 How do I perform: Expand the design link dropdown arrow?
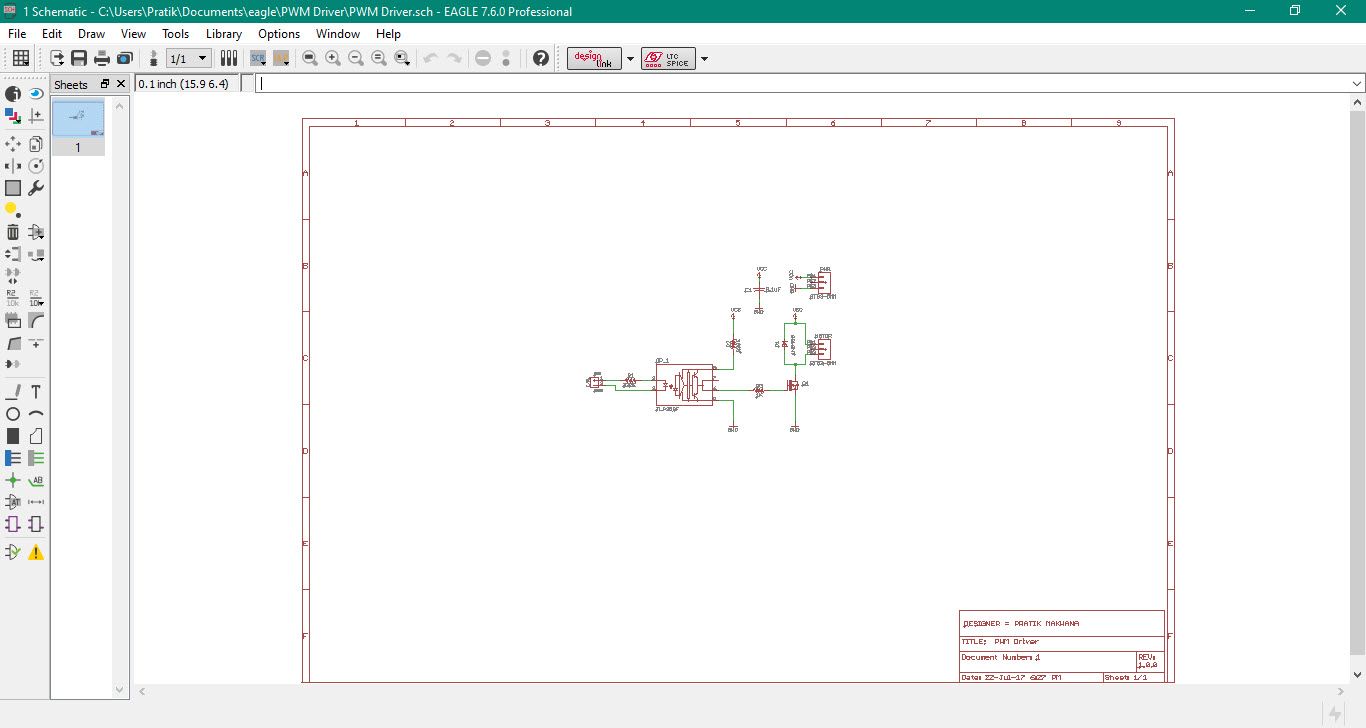pos(630,59)
